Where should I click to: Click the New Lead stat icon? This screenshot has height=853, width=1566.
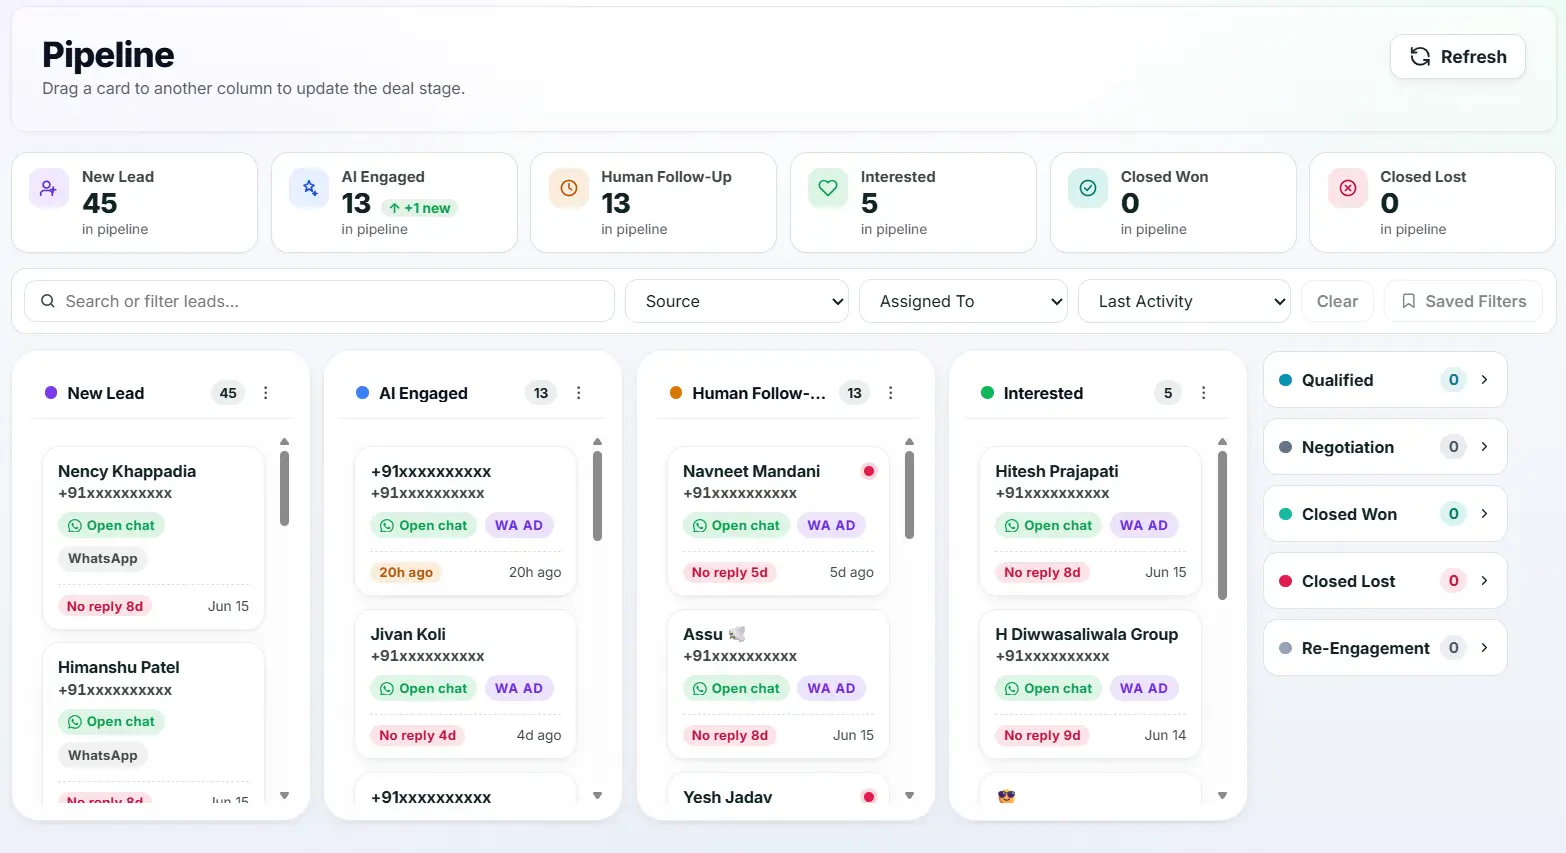[x=48, y=188]
